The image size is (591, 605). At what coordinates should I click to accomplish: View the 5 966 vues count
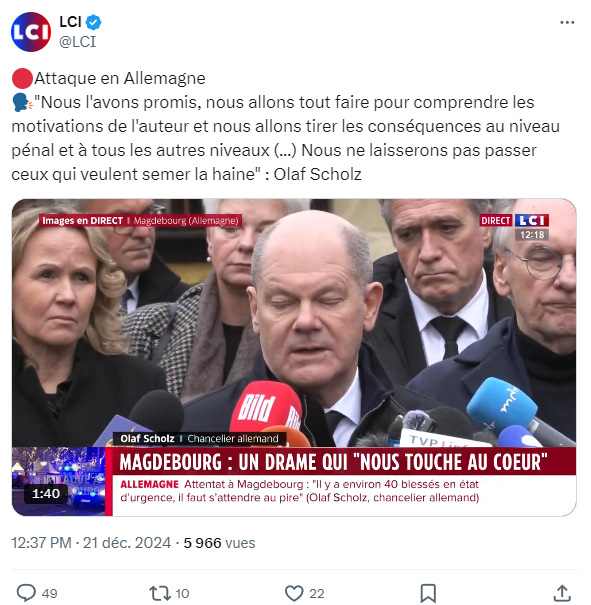coord(219,543)
